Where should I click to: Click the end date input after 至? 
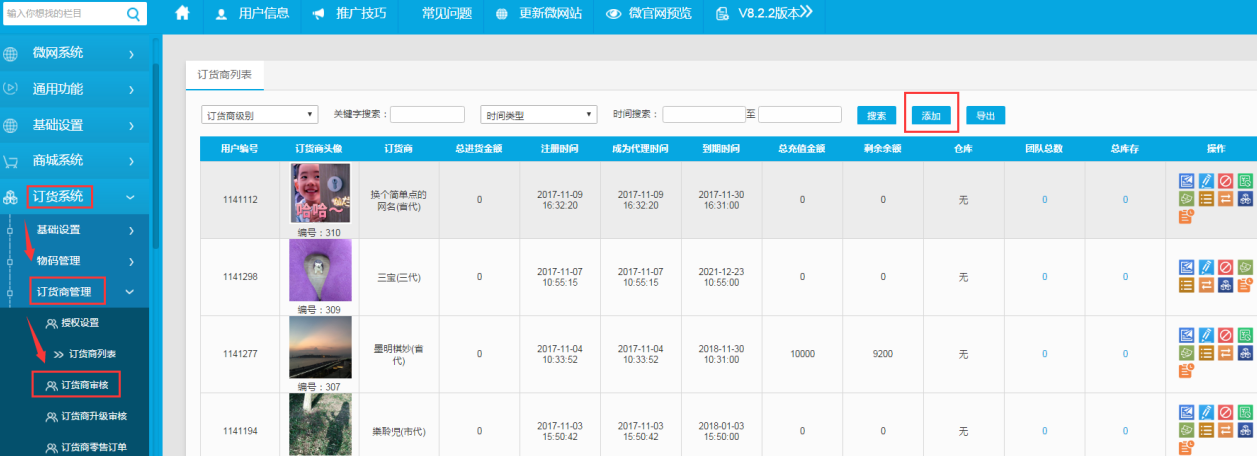click(x=799, y=115)
